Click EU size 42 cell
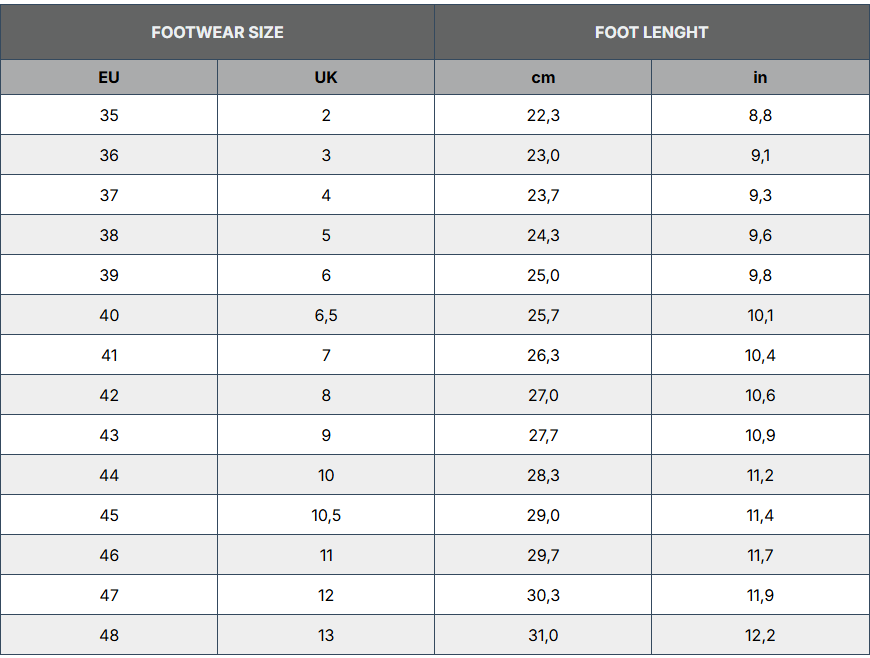Image resolution: width=870 pixels, height=658 pixels. (109, 395)
